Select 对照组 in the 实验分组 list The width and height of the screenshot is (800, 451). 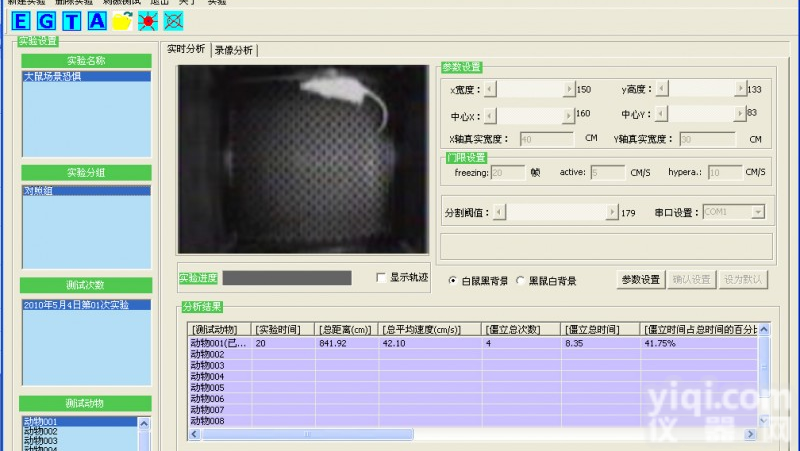coord(38,190)
